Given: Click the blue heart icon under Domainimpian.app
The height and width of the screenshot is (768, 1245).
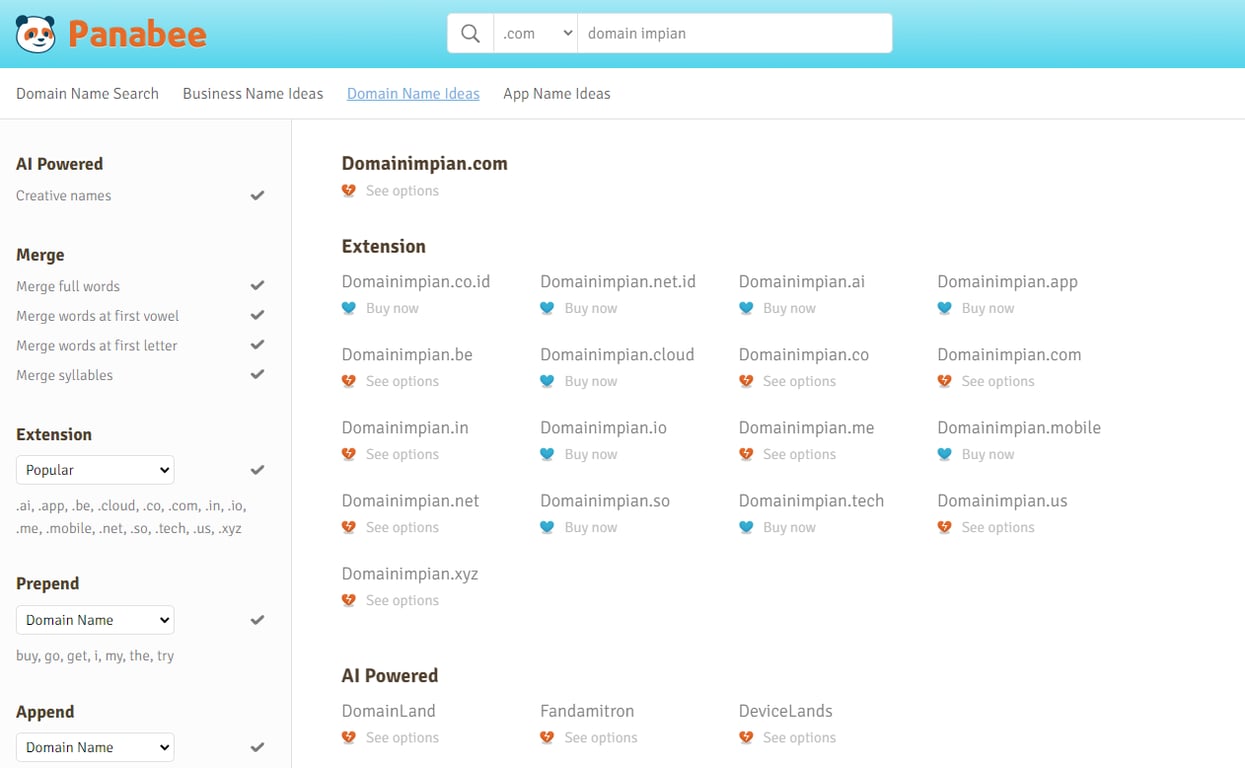Looking at the screenshot, I should pos(944,308).
